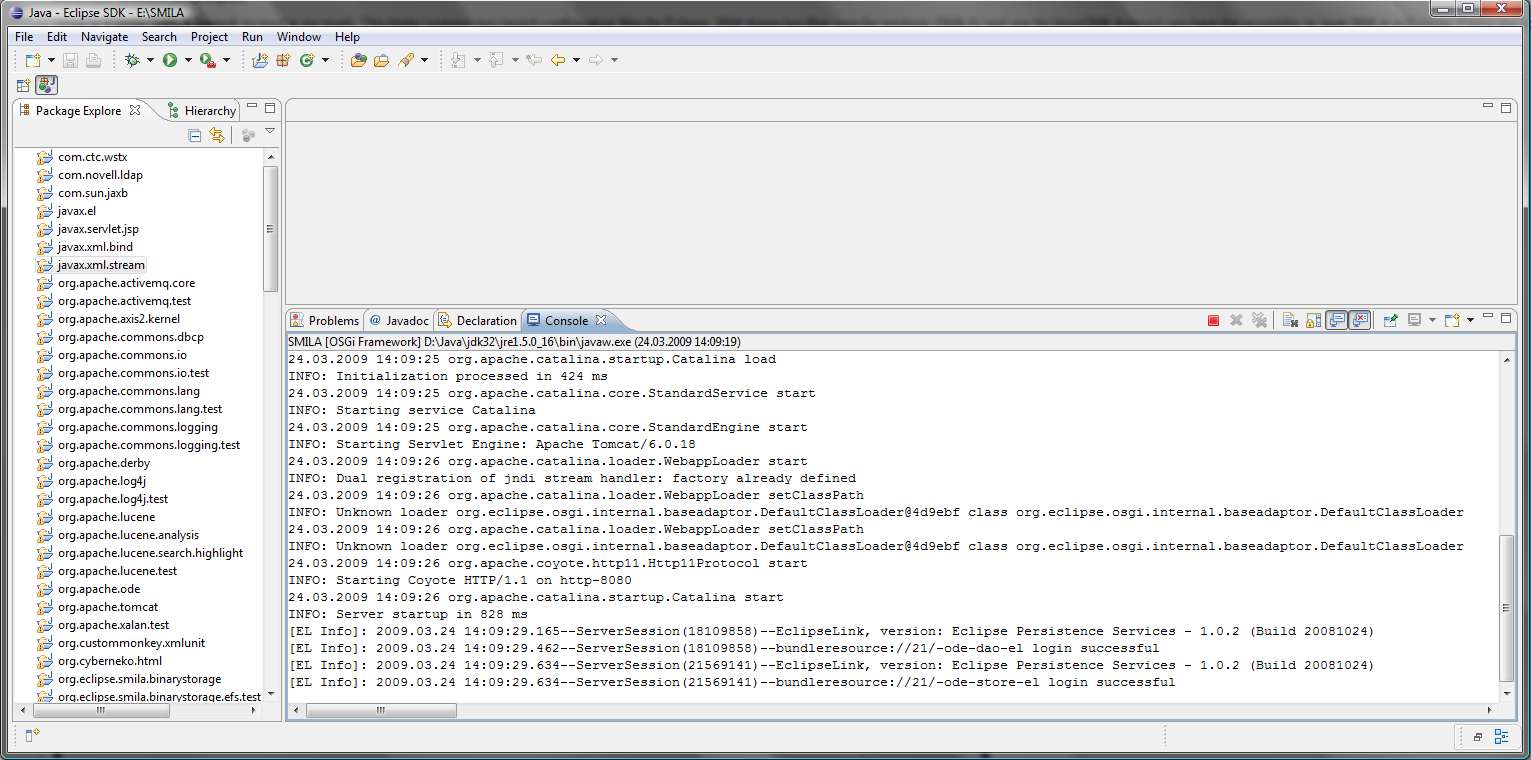Click the fast view icon in status bar
The height and width of the screenshot is (760, 1531).
31,735
